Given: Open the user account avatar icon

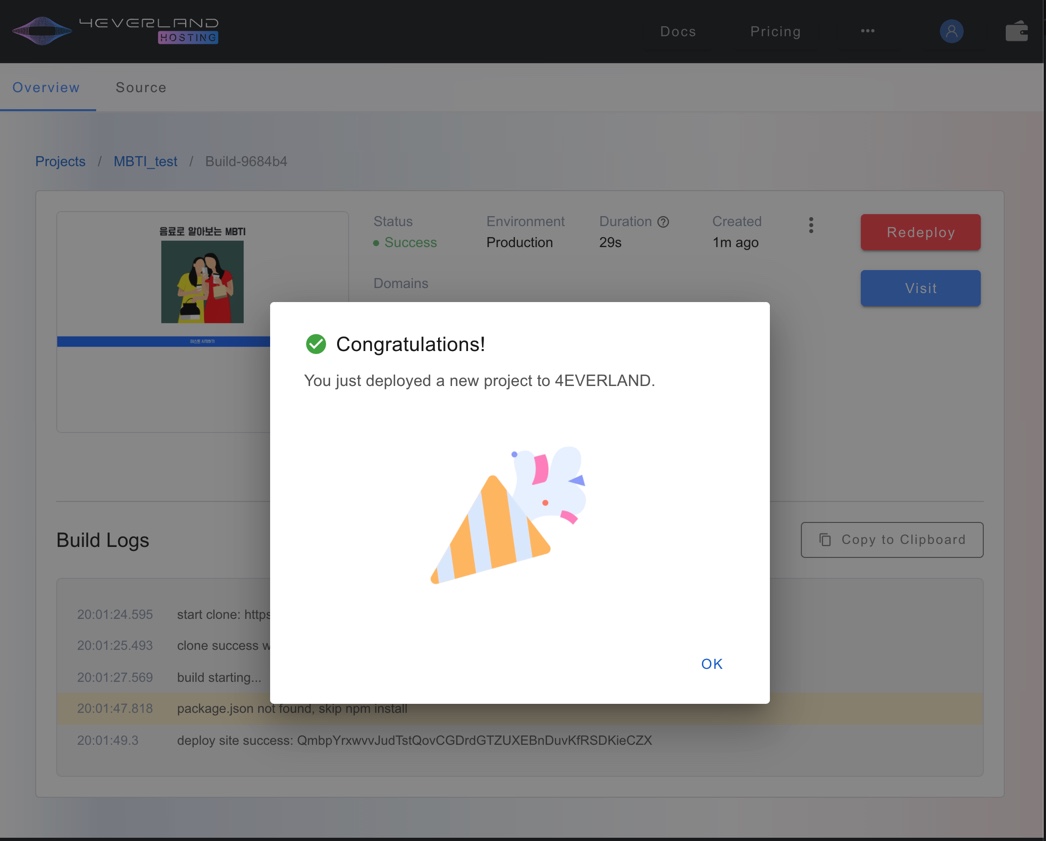Looking at the screenshot, I should [951, 31].
